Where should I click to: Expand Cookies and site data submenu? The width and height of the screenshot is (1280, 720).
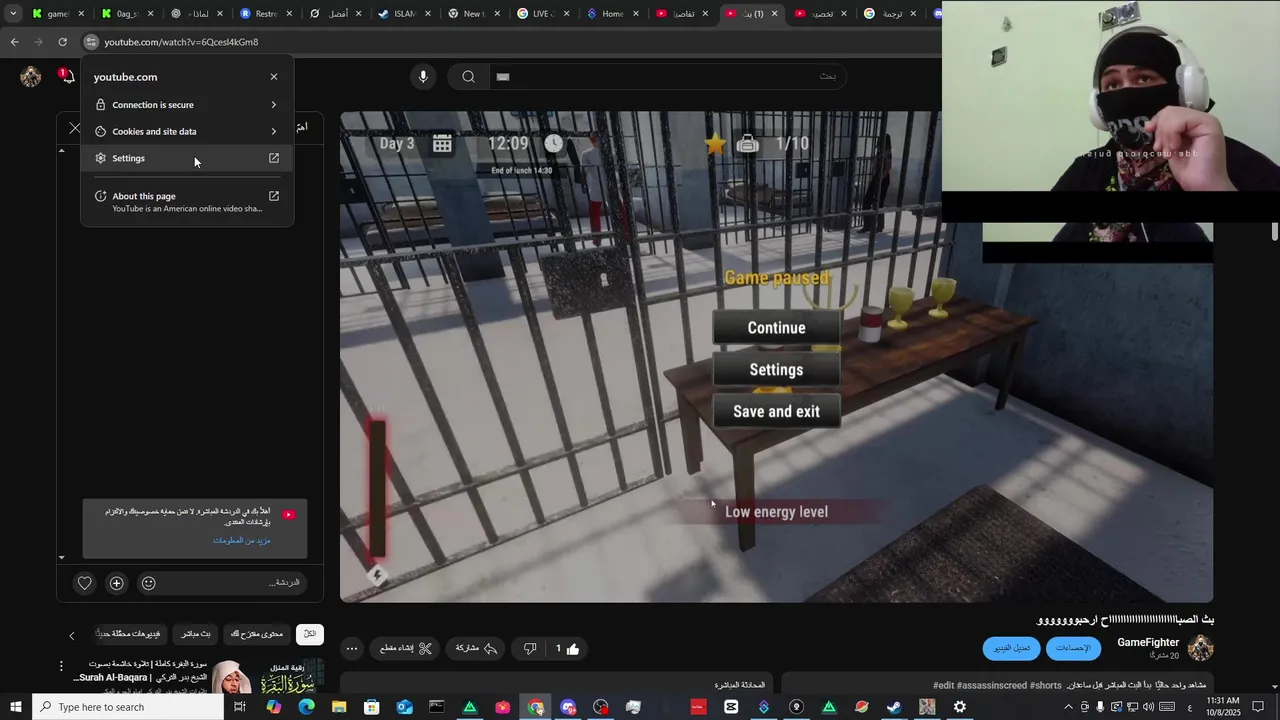click(x=187, y=131)
